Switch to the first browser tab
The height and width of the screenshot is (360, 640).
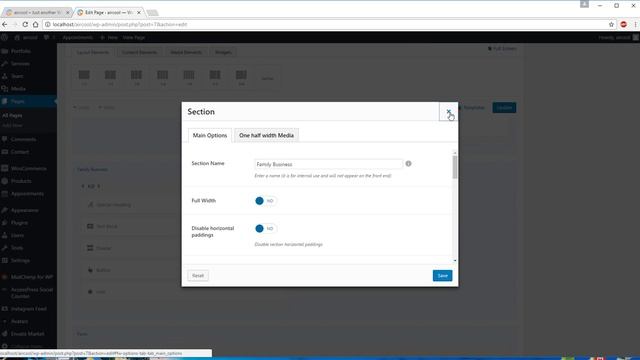coord(37,13)
